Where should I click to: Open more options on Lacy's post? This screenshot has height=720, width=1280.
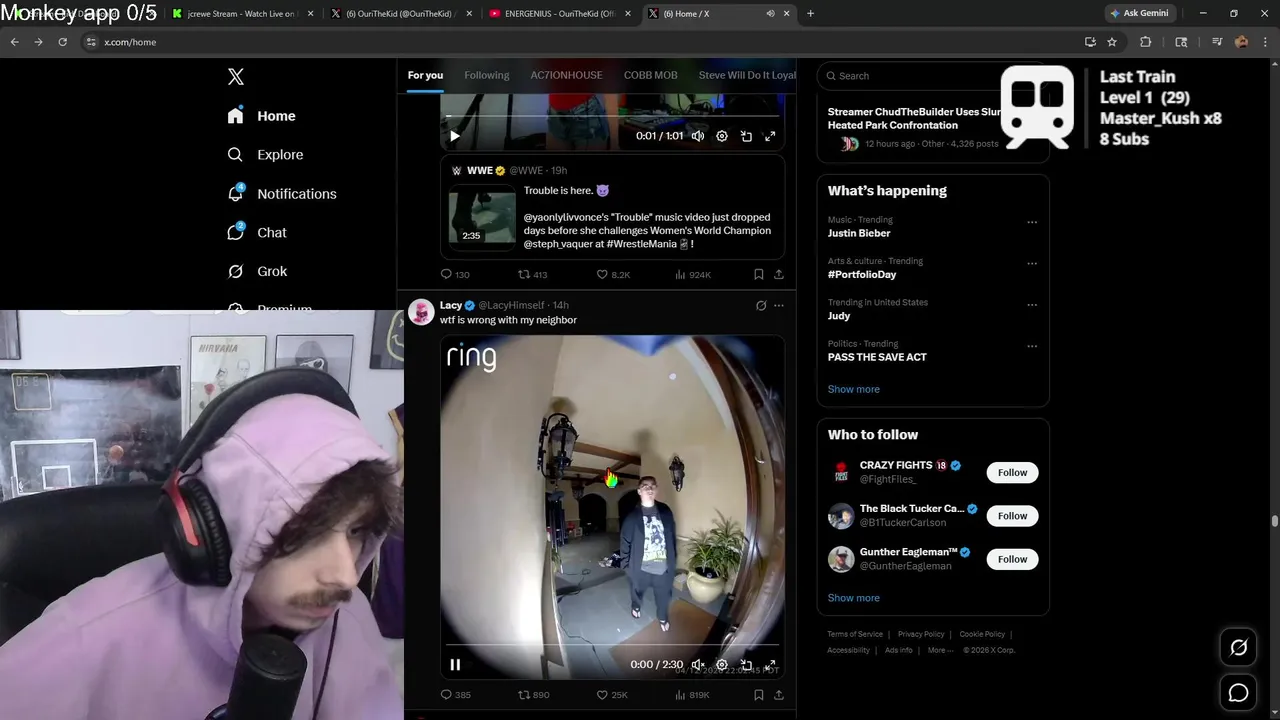(779, 306)
